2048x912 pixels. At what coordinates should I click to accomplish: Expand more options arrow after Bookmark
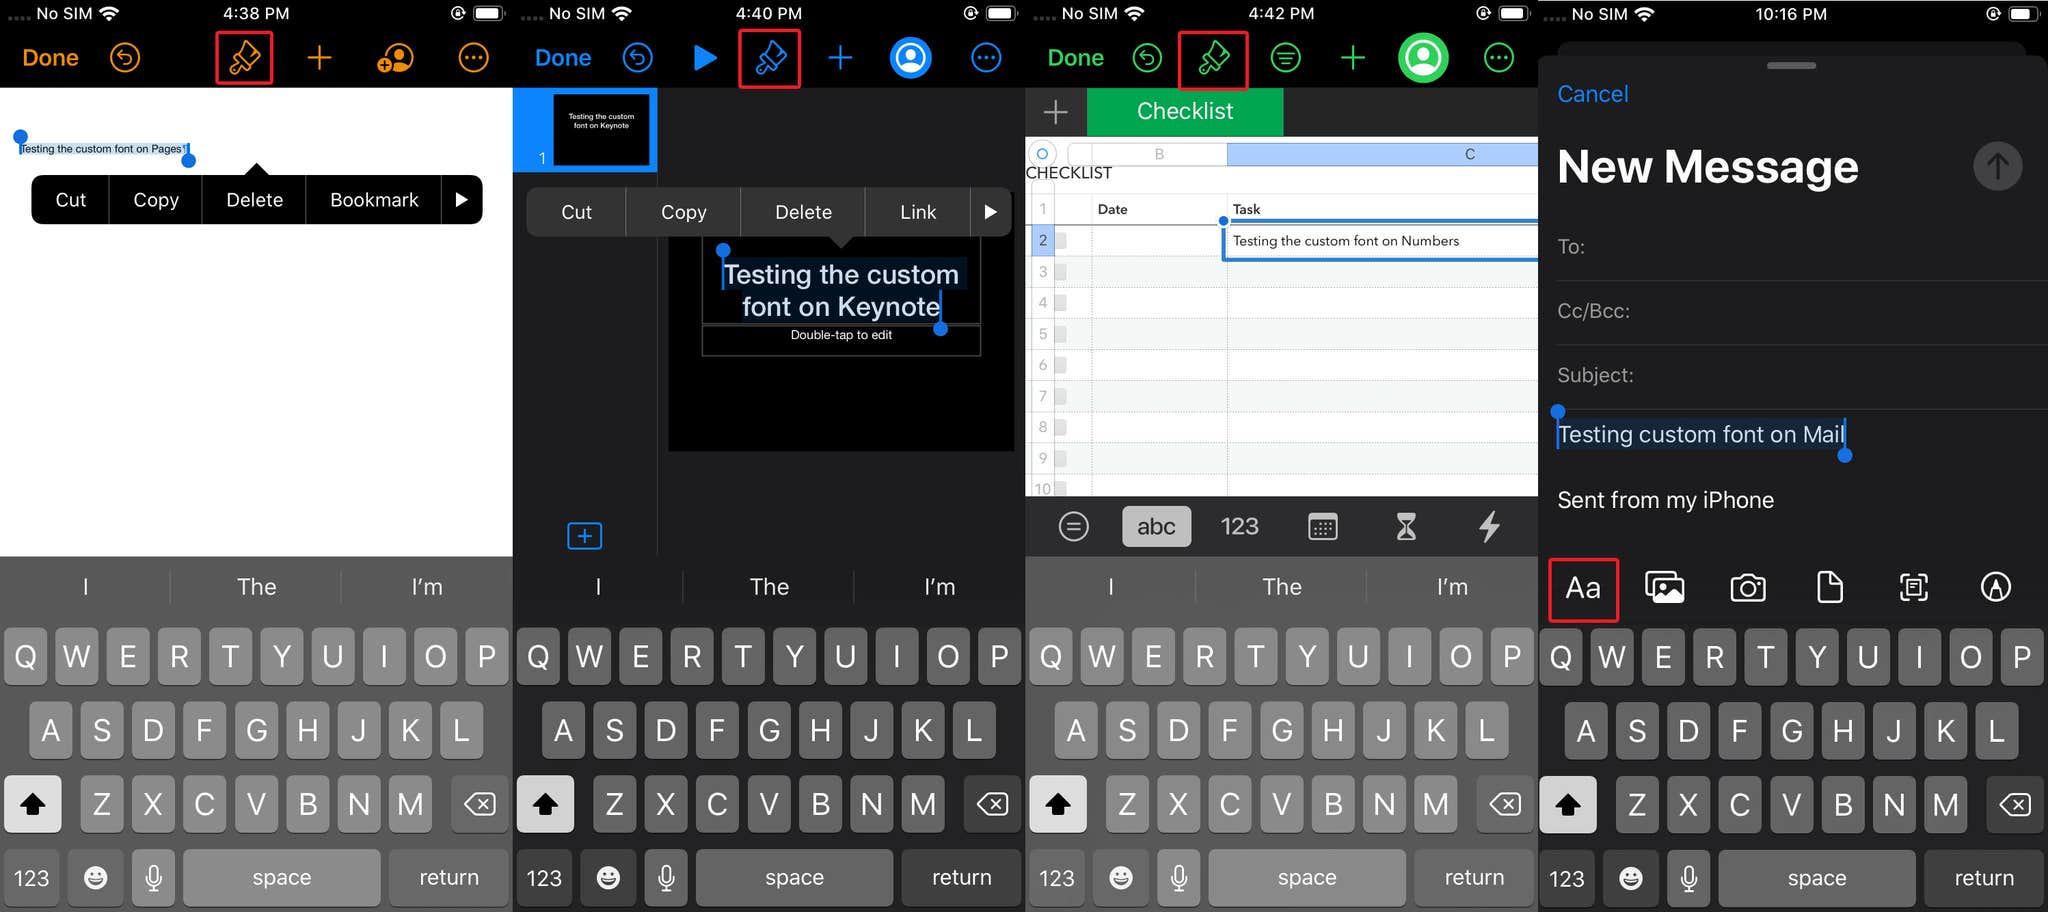[x=461, y=200]
